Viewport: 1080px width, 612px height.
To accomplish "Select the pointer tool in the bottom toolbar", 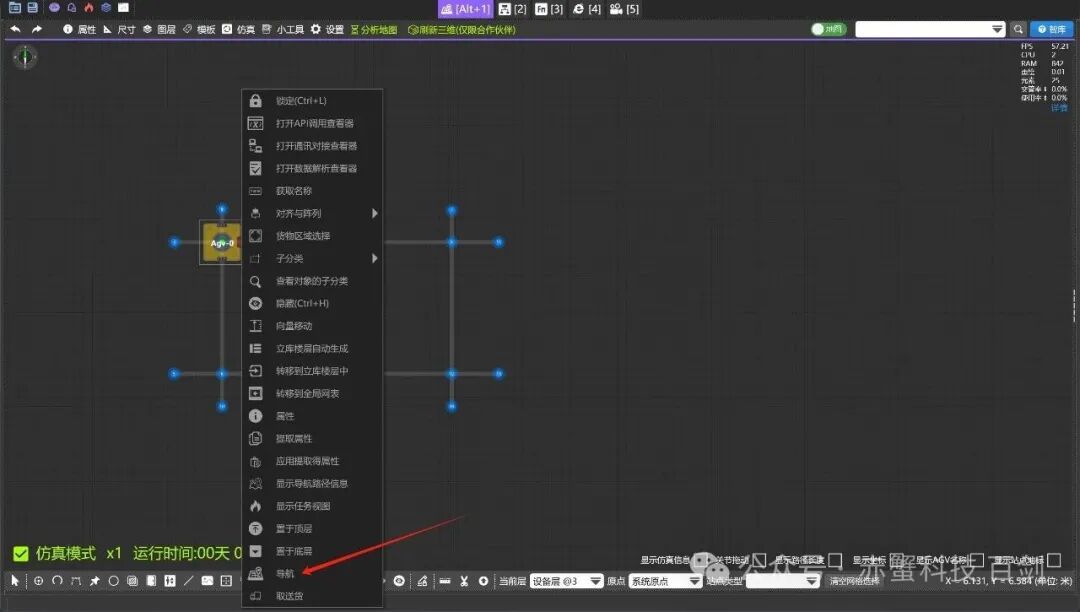I will point(14,581).
